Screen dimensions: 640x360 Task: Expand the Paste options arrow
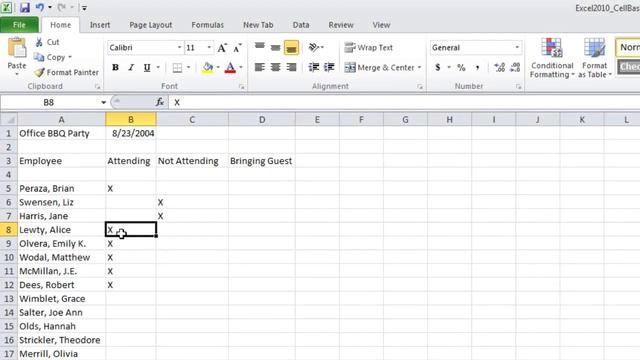pyautogui.click(x=17, y=74)
